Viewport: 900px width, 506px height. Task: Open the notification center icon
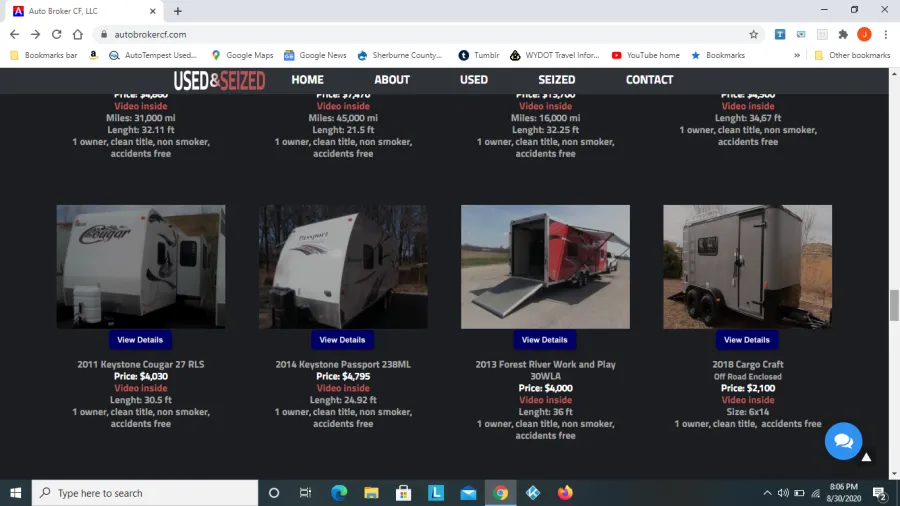coord(879,493)
